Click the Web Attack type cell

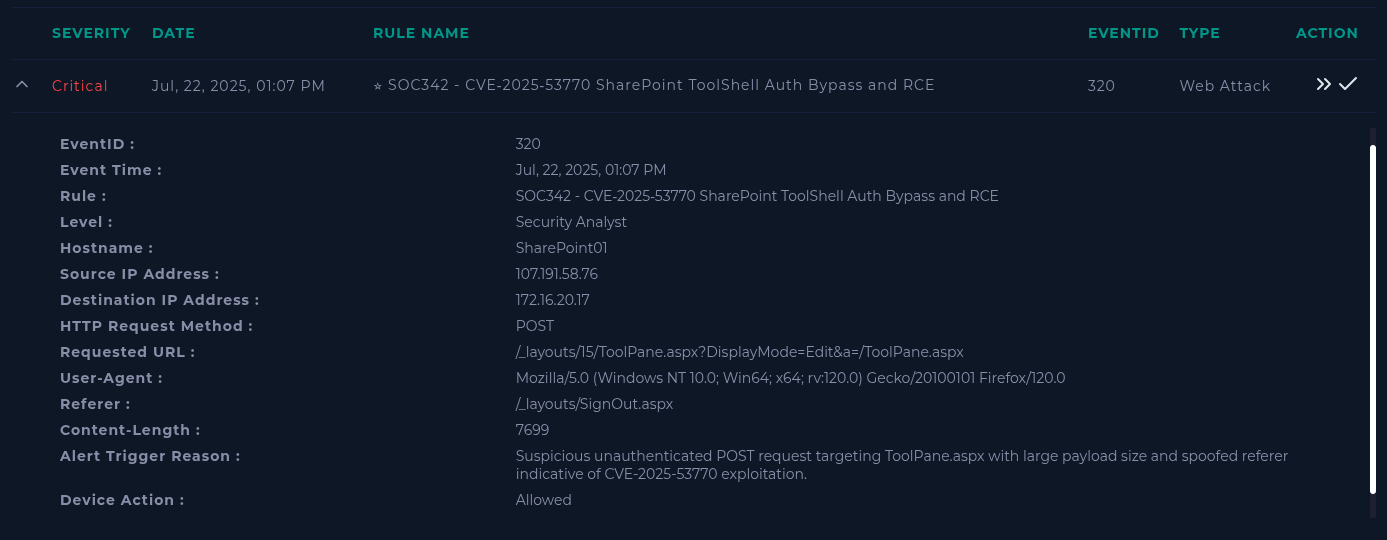(x=1224, y=86)
